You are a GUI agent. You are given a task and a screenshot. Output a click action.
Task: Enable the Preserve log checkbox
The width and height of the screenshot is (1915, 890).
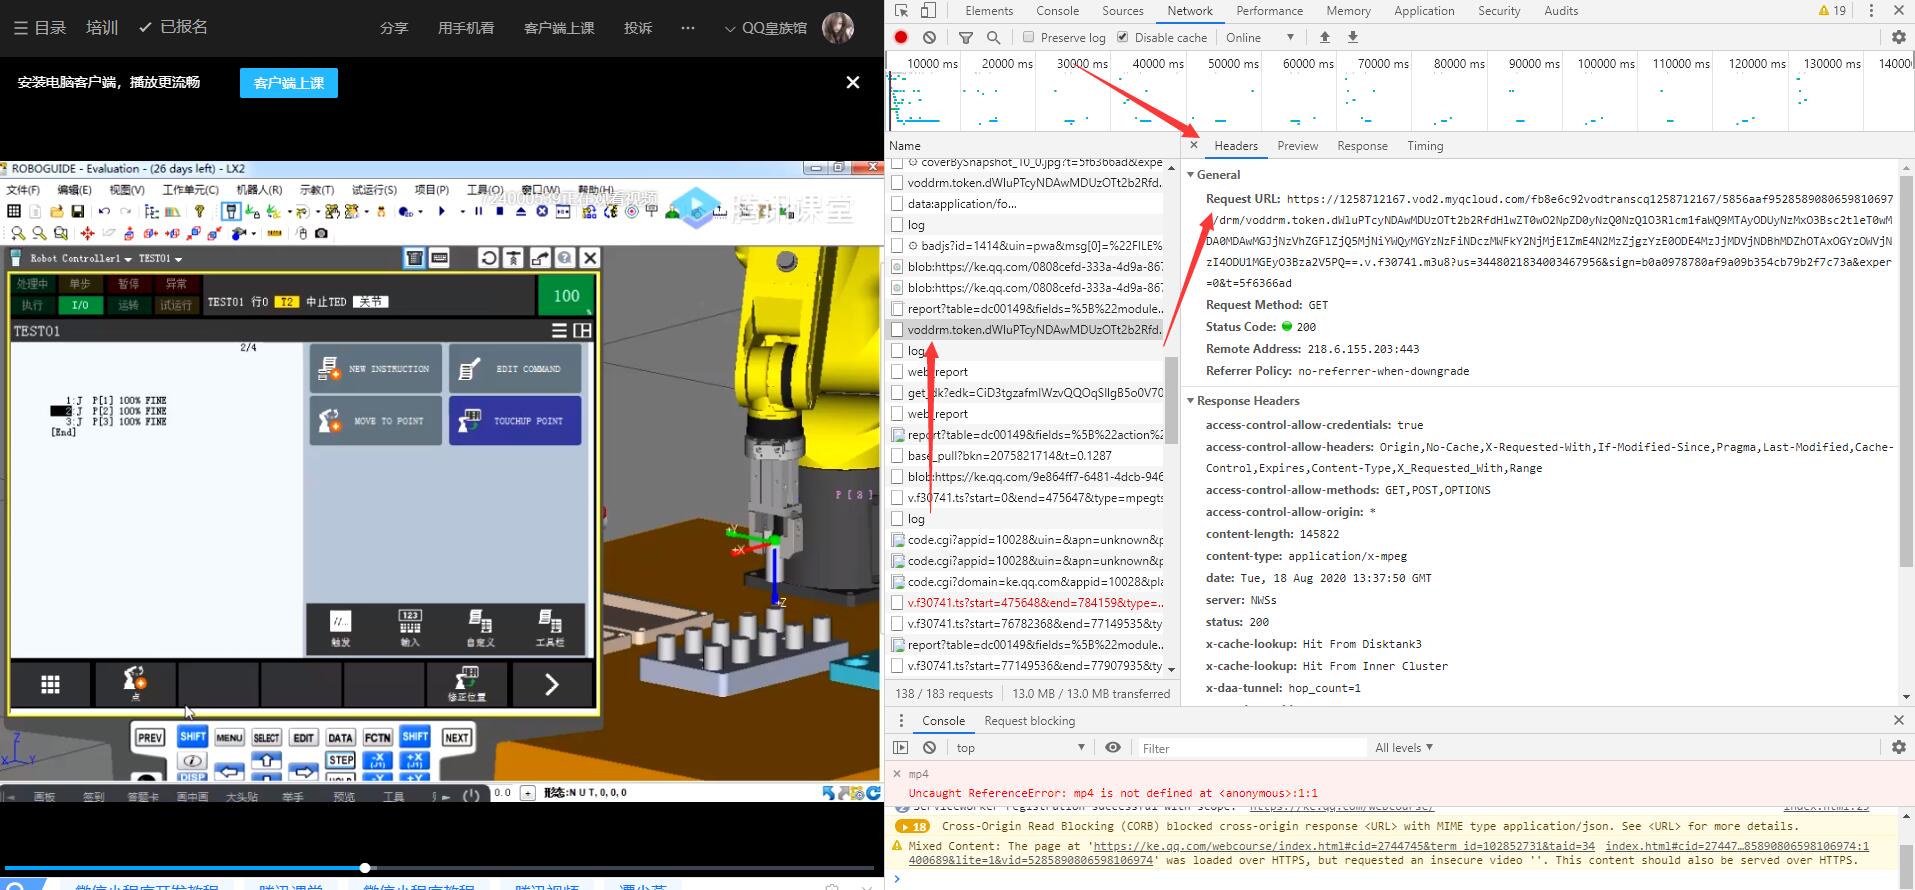coord(1028,37)
